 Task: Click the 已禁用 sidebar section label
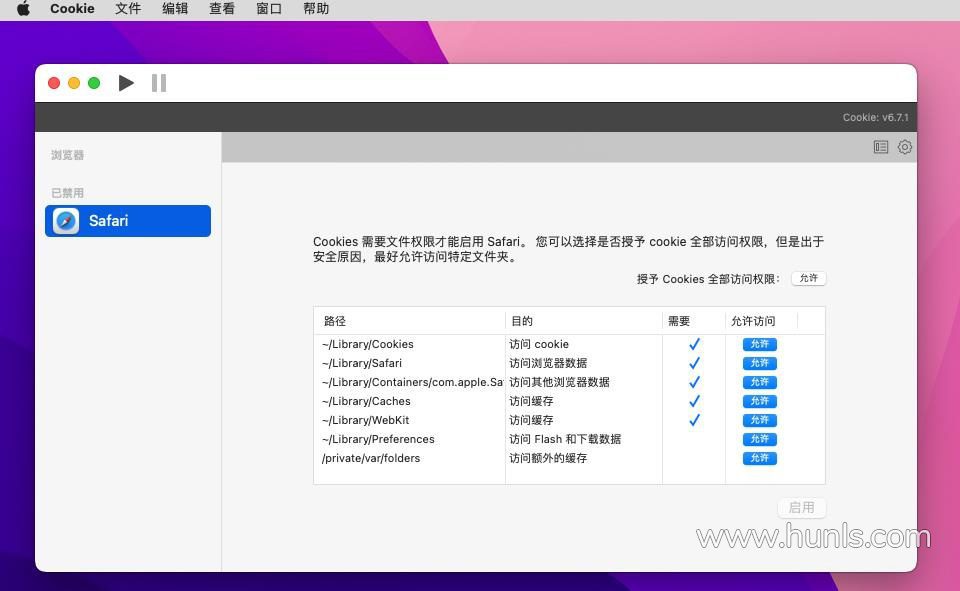(x=67, y=193)
